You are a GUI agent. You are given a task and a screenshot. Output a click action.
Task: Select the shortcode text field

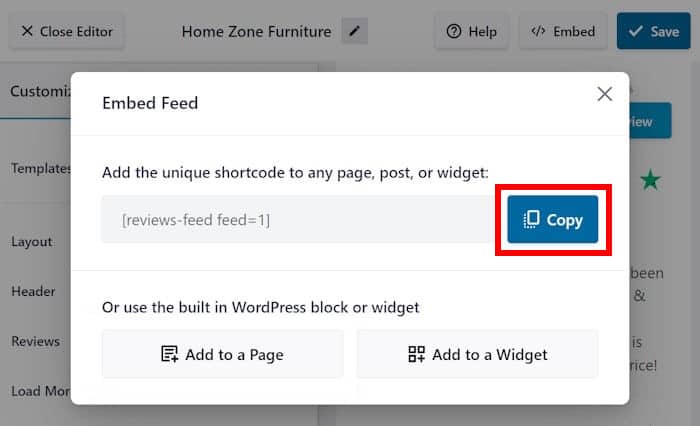coord(298,219)
